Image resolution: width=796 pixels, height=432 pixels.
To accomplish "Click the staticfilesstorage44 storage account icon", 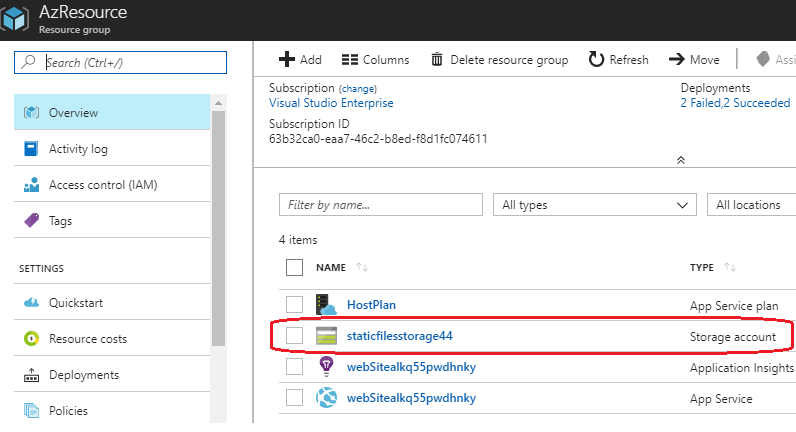I will point(326,336).
